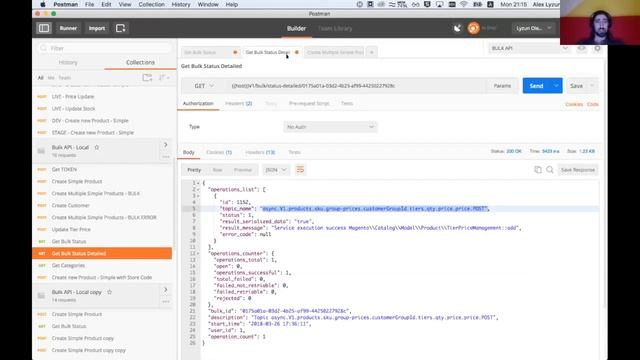Toggle the wrap lines icon in response toolbar
This screenshot has height=360, width=640.
[300, 170]
